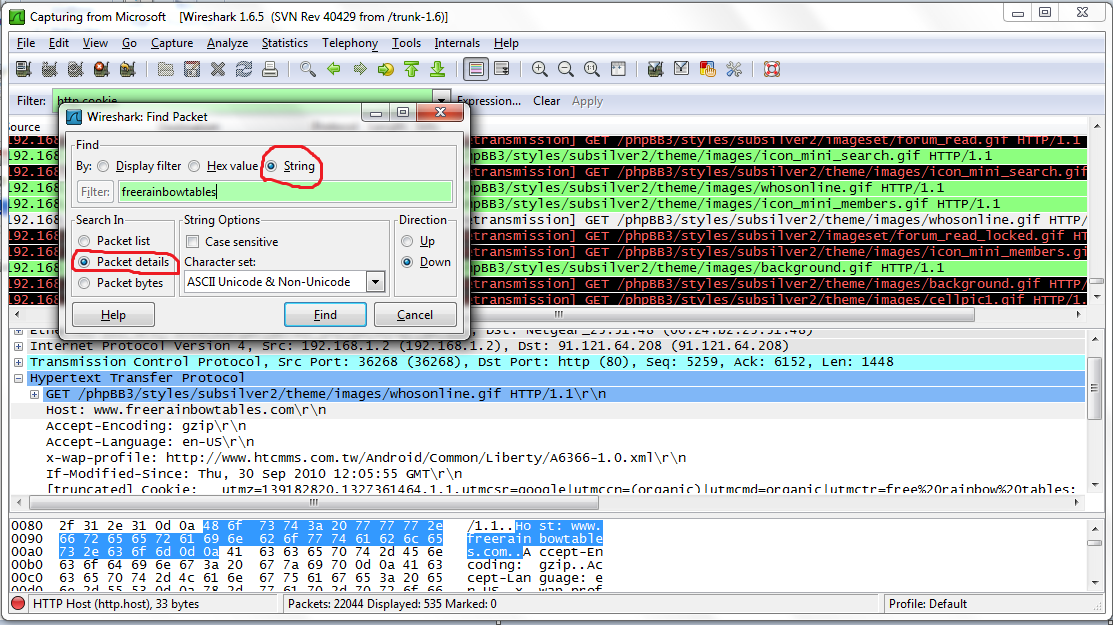Open the Internals menu

(457, 43)
